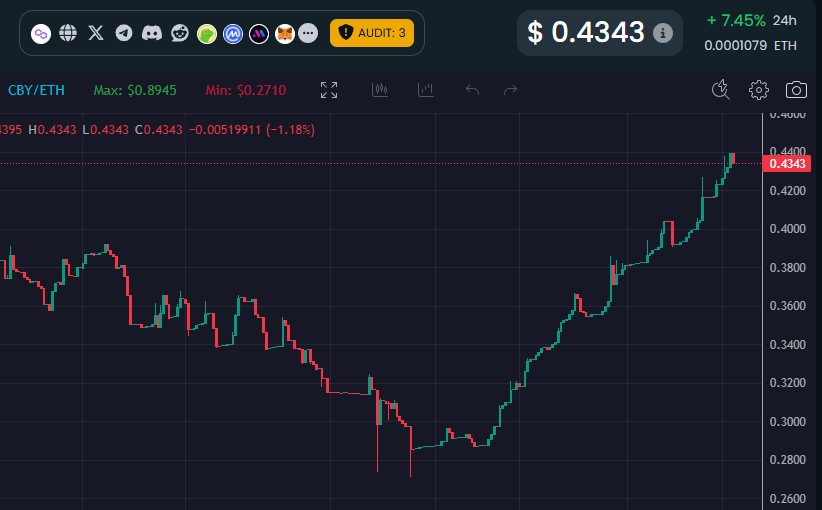This screenshot has width=822, height=510.
Task: Open quick search lightning icon
Action: tap(721, 90)
